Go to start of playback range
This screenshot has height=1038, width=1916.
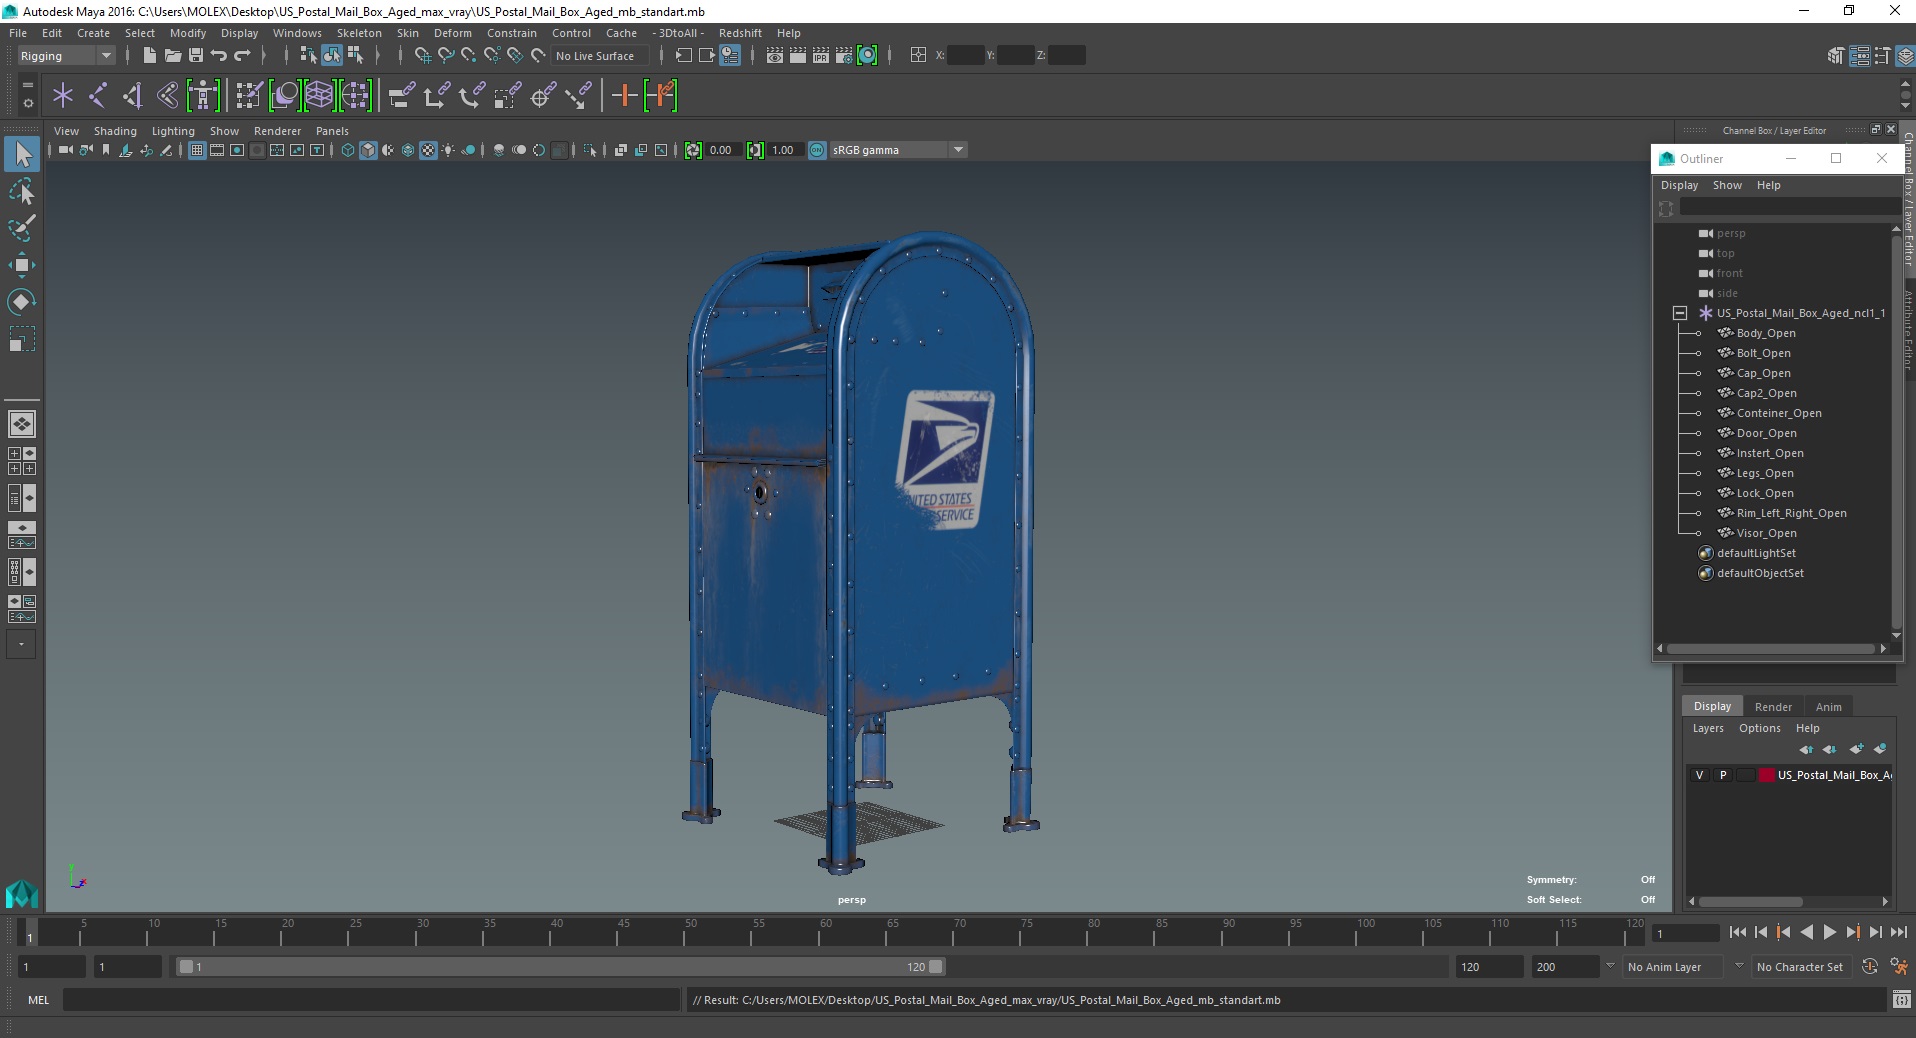1737,932
